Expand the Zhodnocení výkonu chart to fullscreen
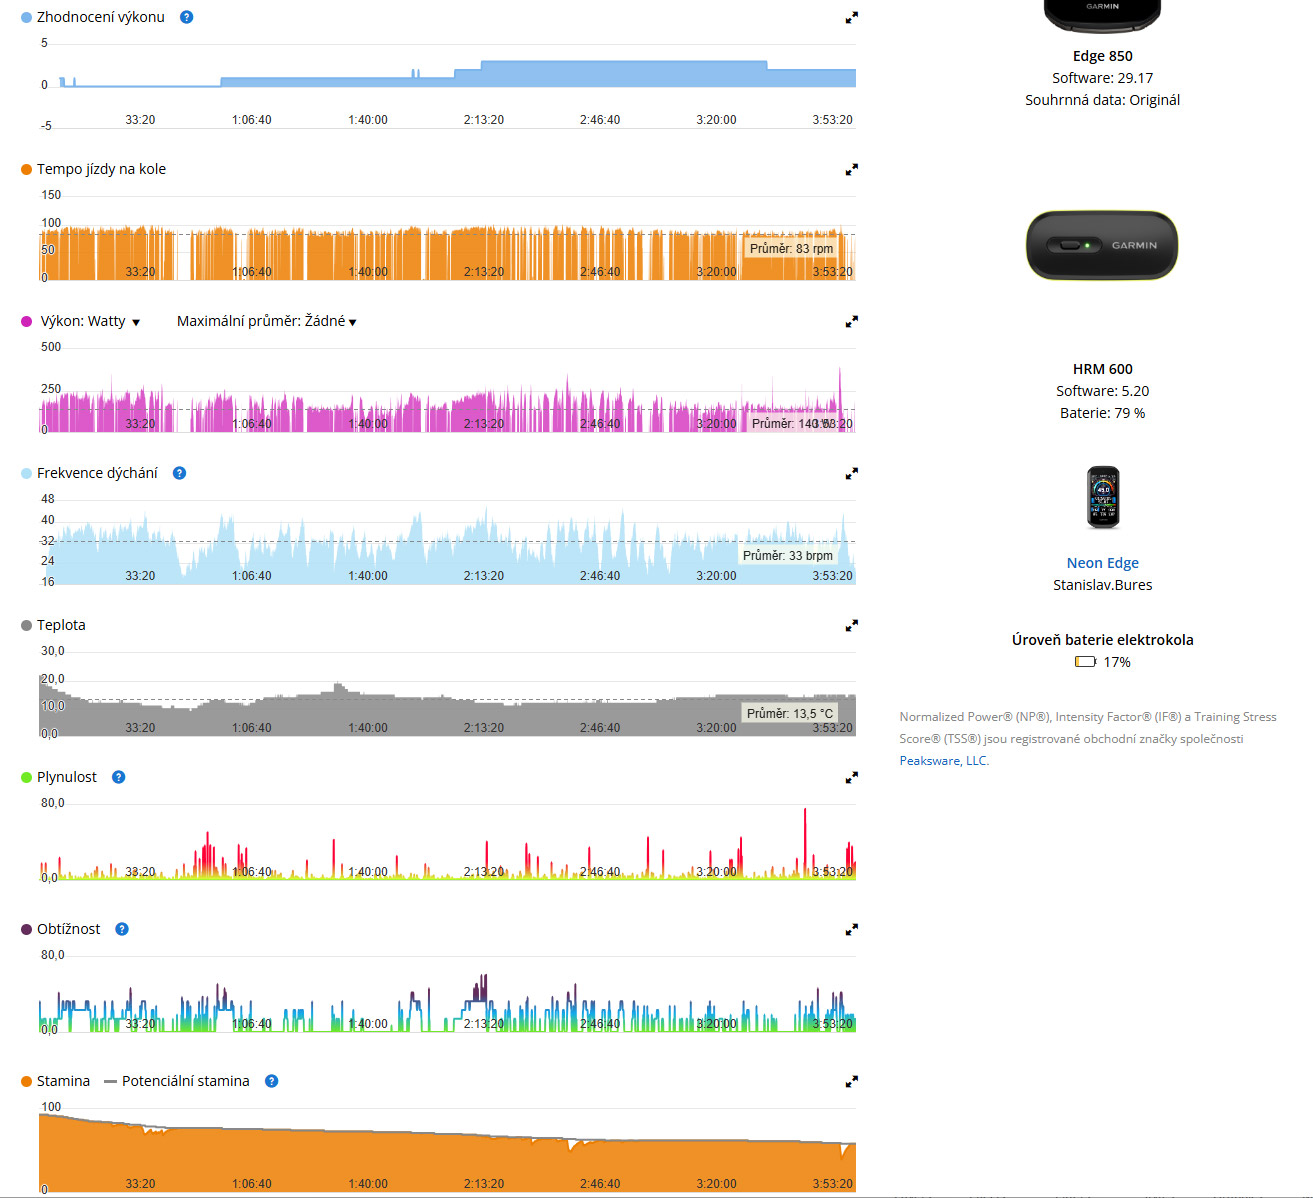 (x=851, y=18)
